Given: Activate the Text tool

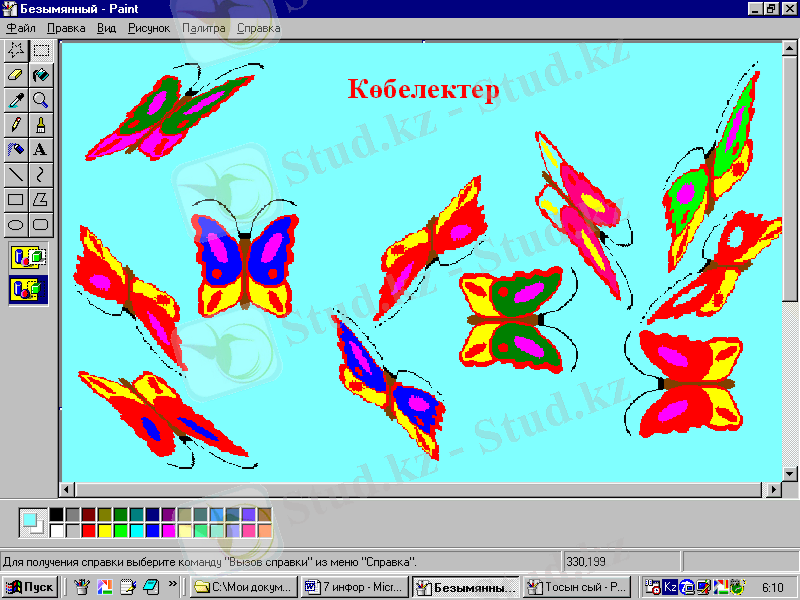Looking at the screenshot, I should point(41,149).
